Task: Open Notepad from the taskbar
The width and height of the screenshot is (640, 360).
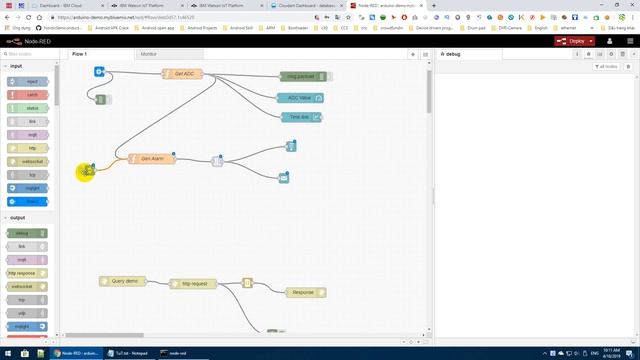Action: point(130,353)
